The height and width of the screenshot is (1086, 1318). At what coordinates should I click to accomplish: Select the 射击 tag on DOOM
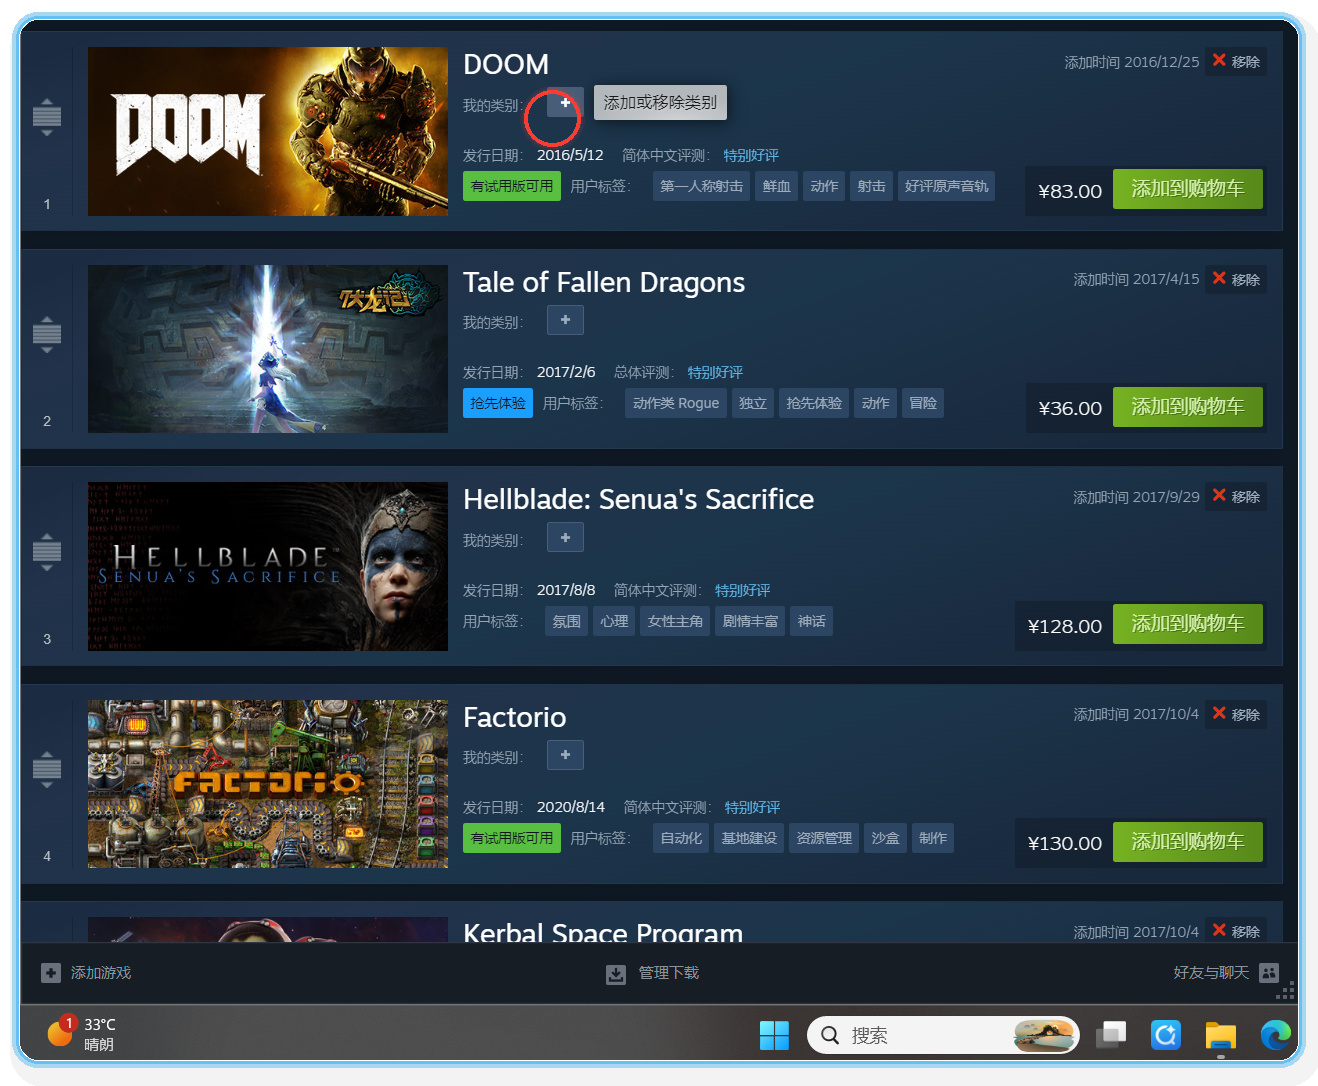click(871, 186)
